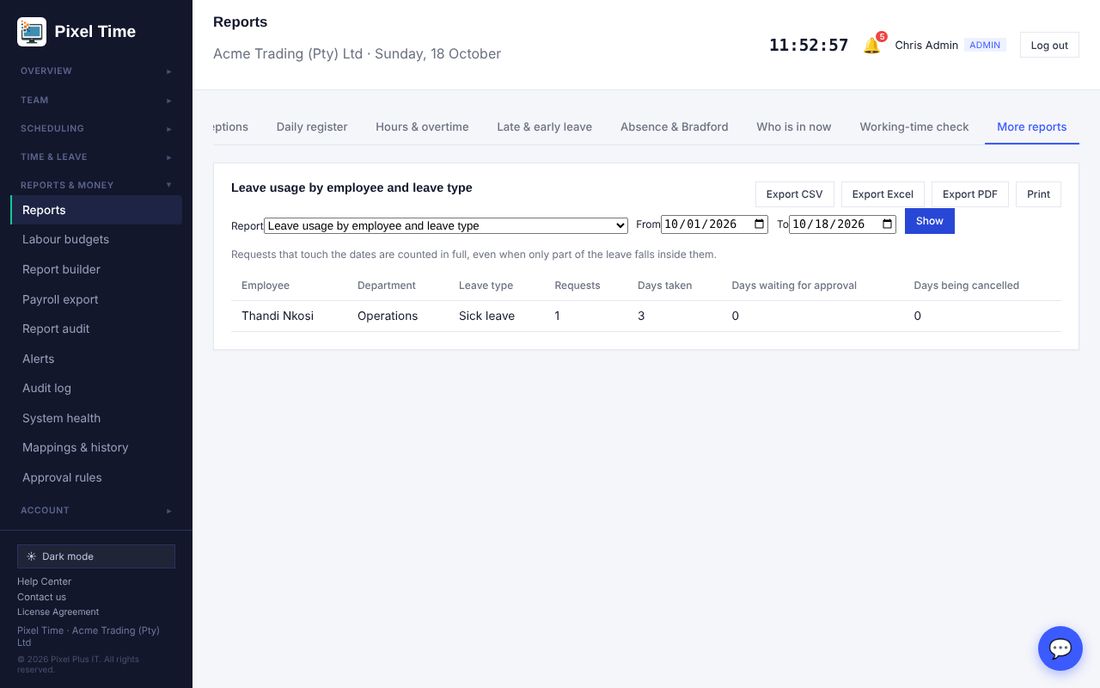Open the Report type dropdown

[445, 226]
